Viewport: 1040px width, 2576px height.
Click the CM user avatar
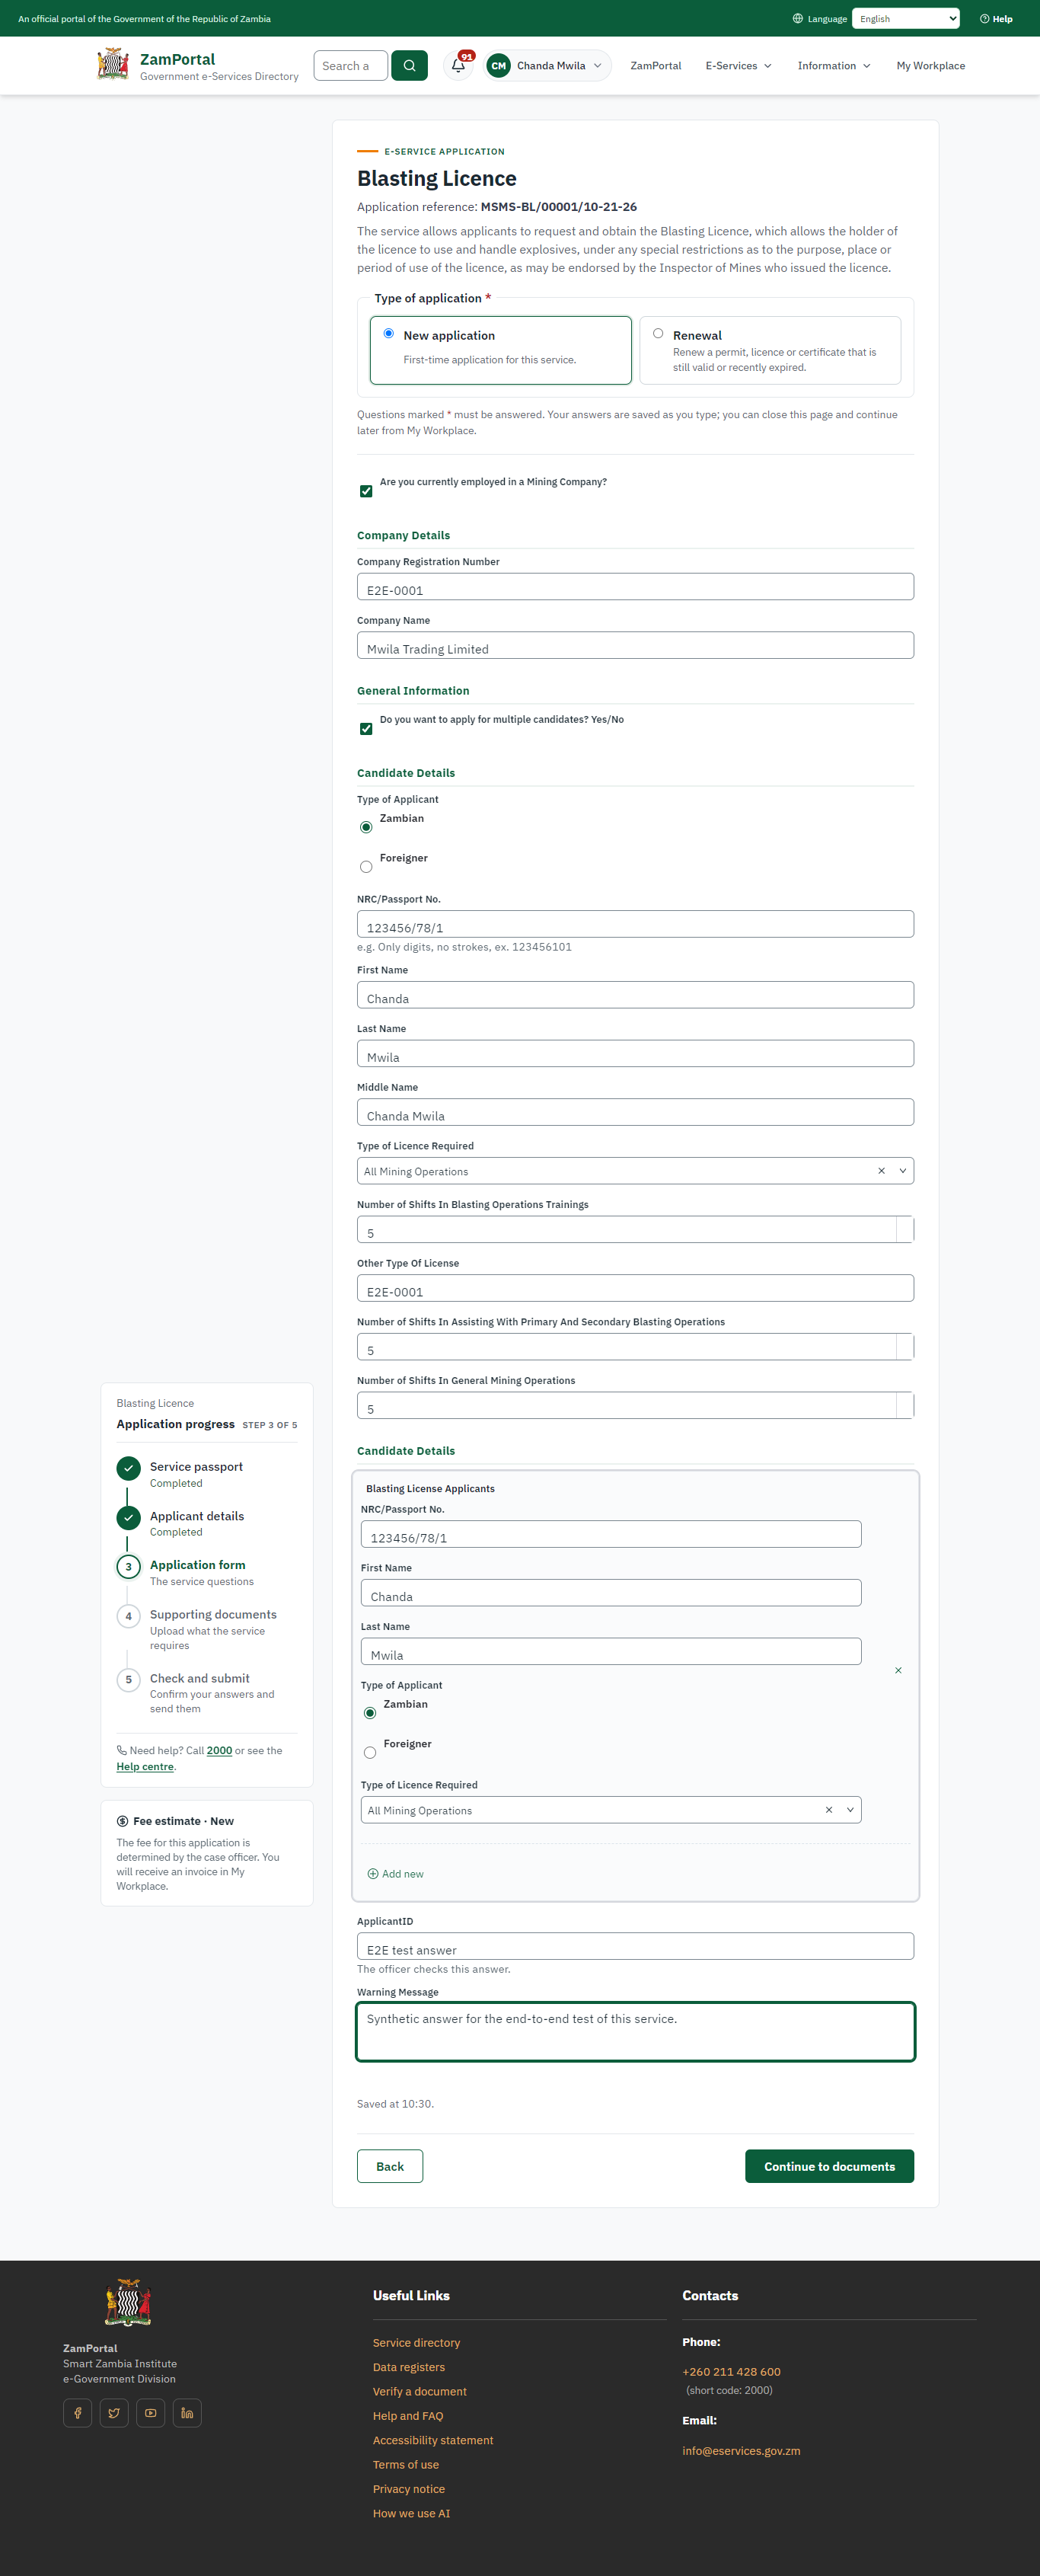[x=498, y=66]
